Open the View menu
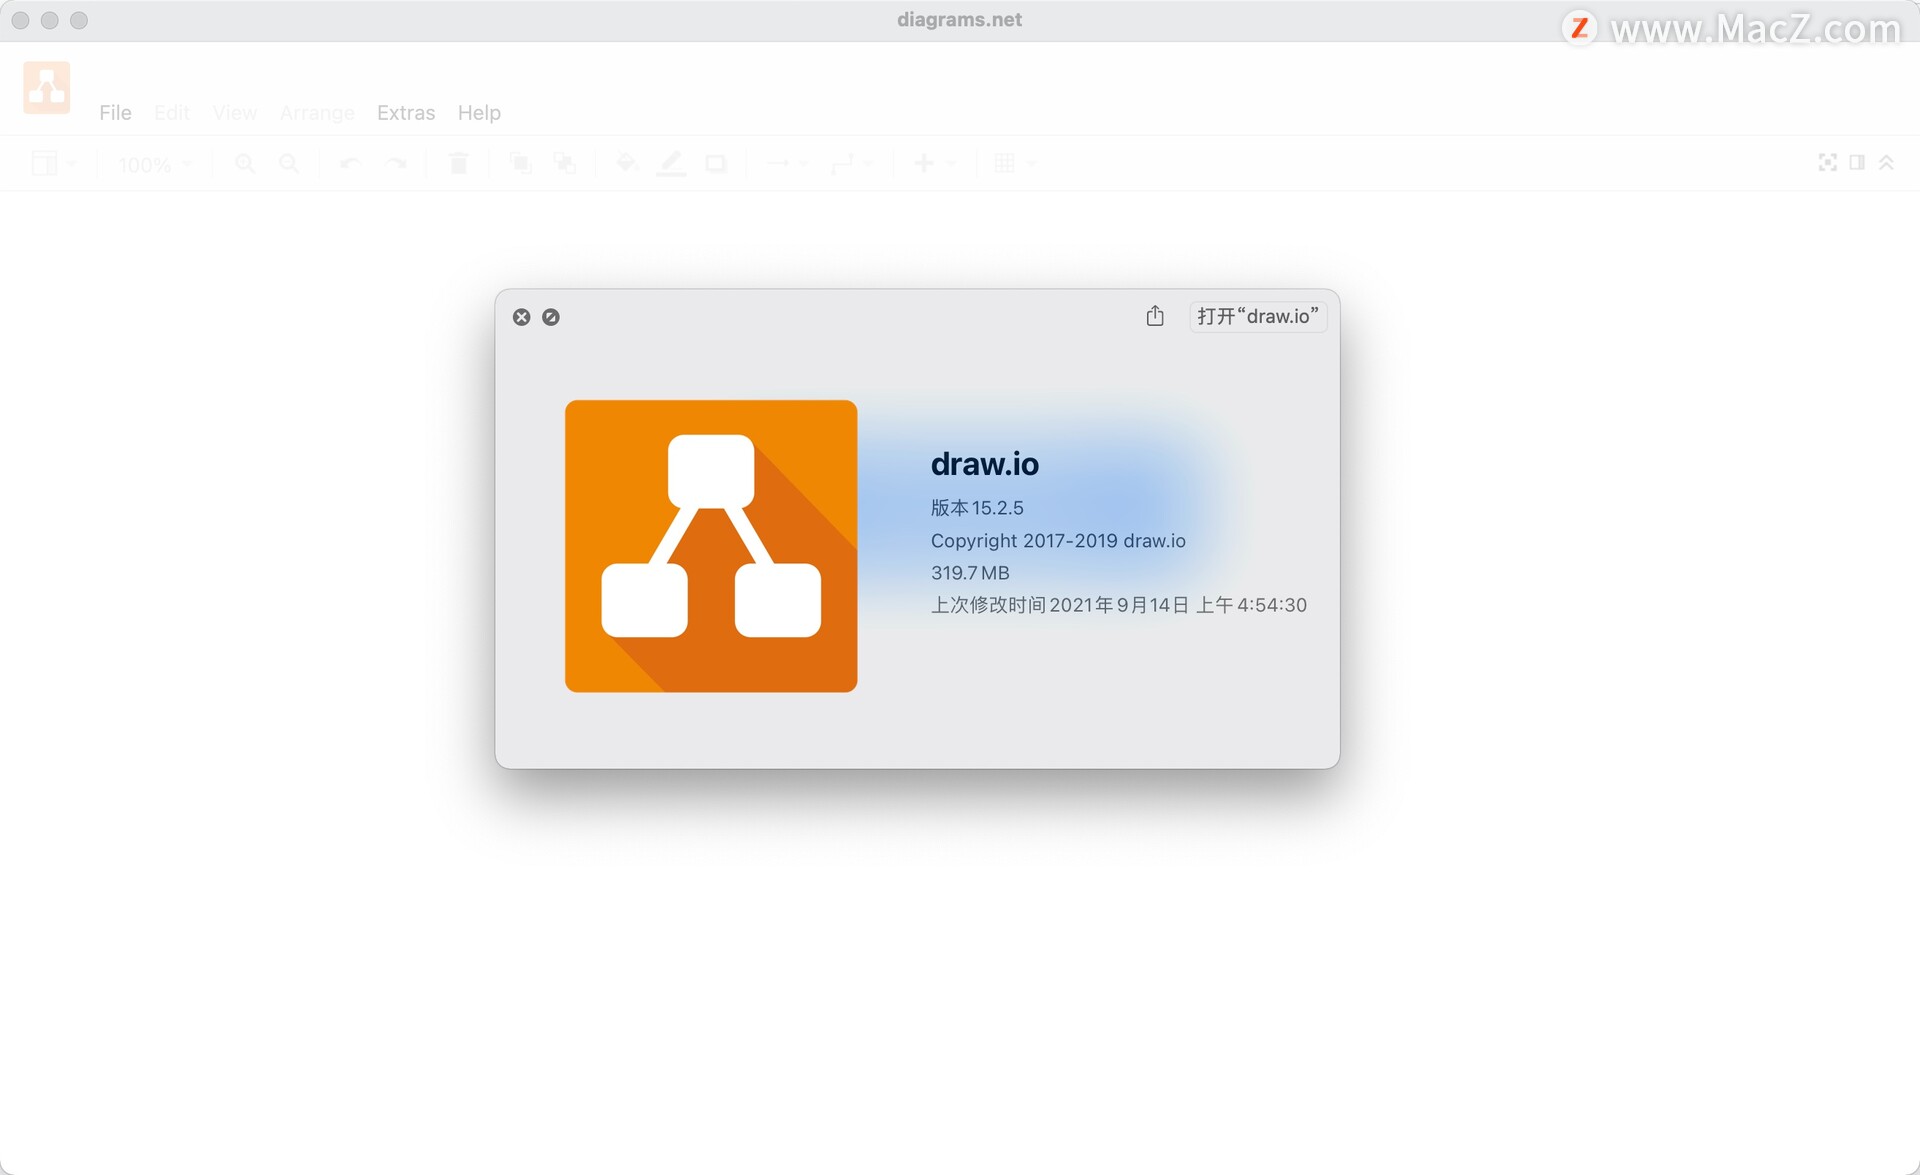This screenshot has width=1920, height=1175. 234,113
